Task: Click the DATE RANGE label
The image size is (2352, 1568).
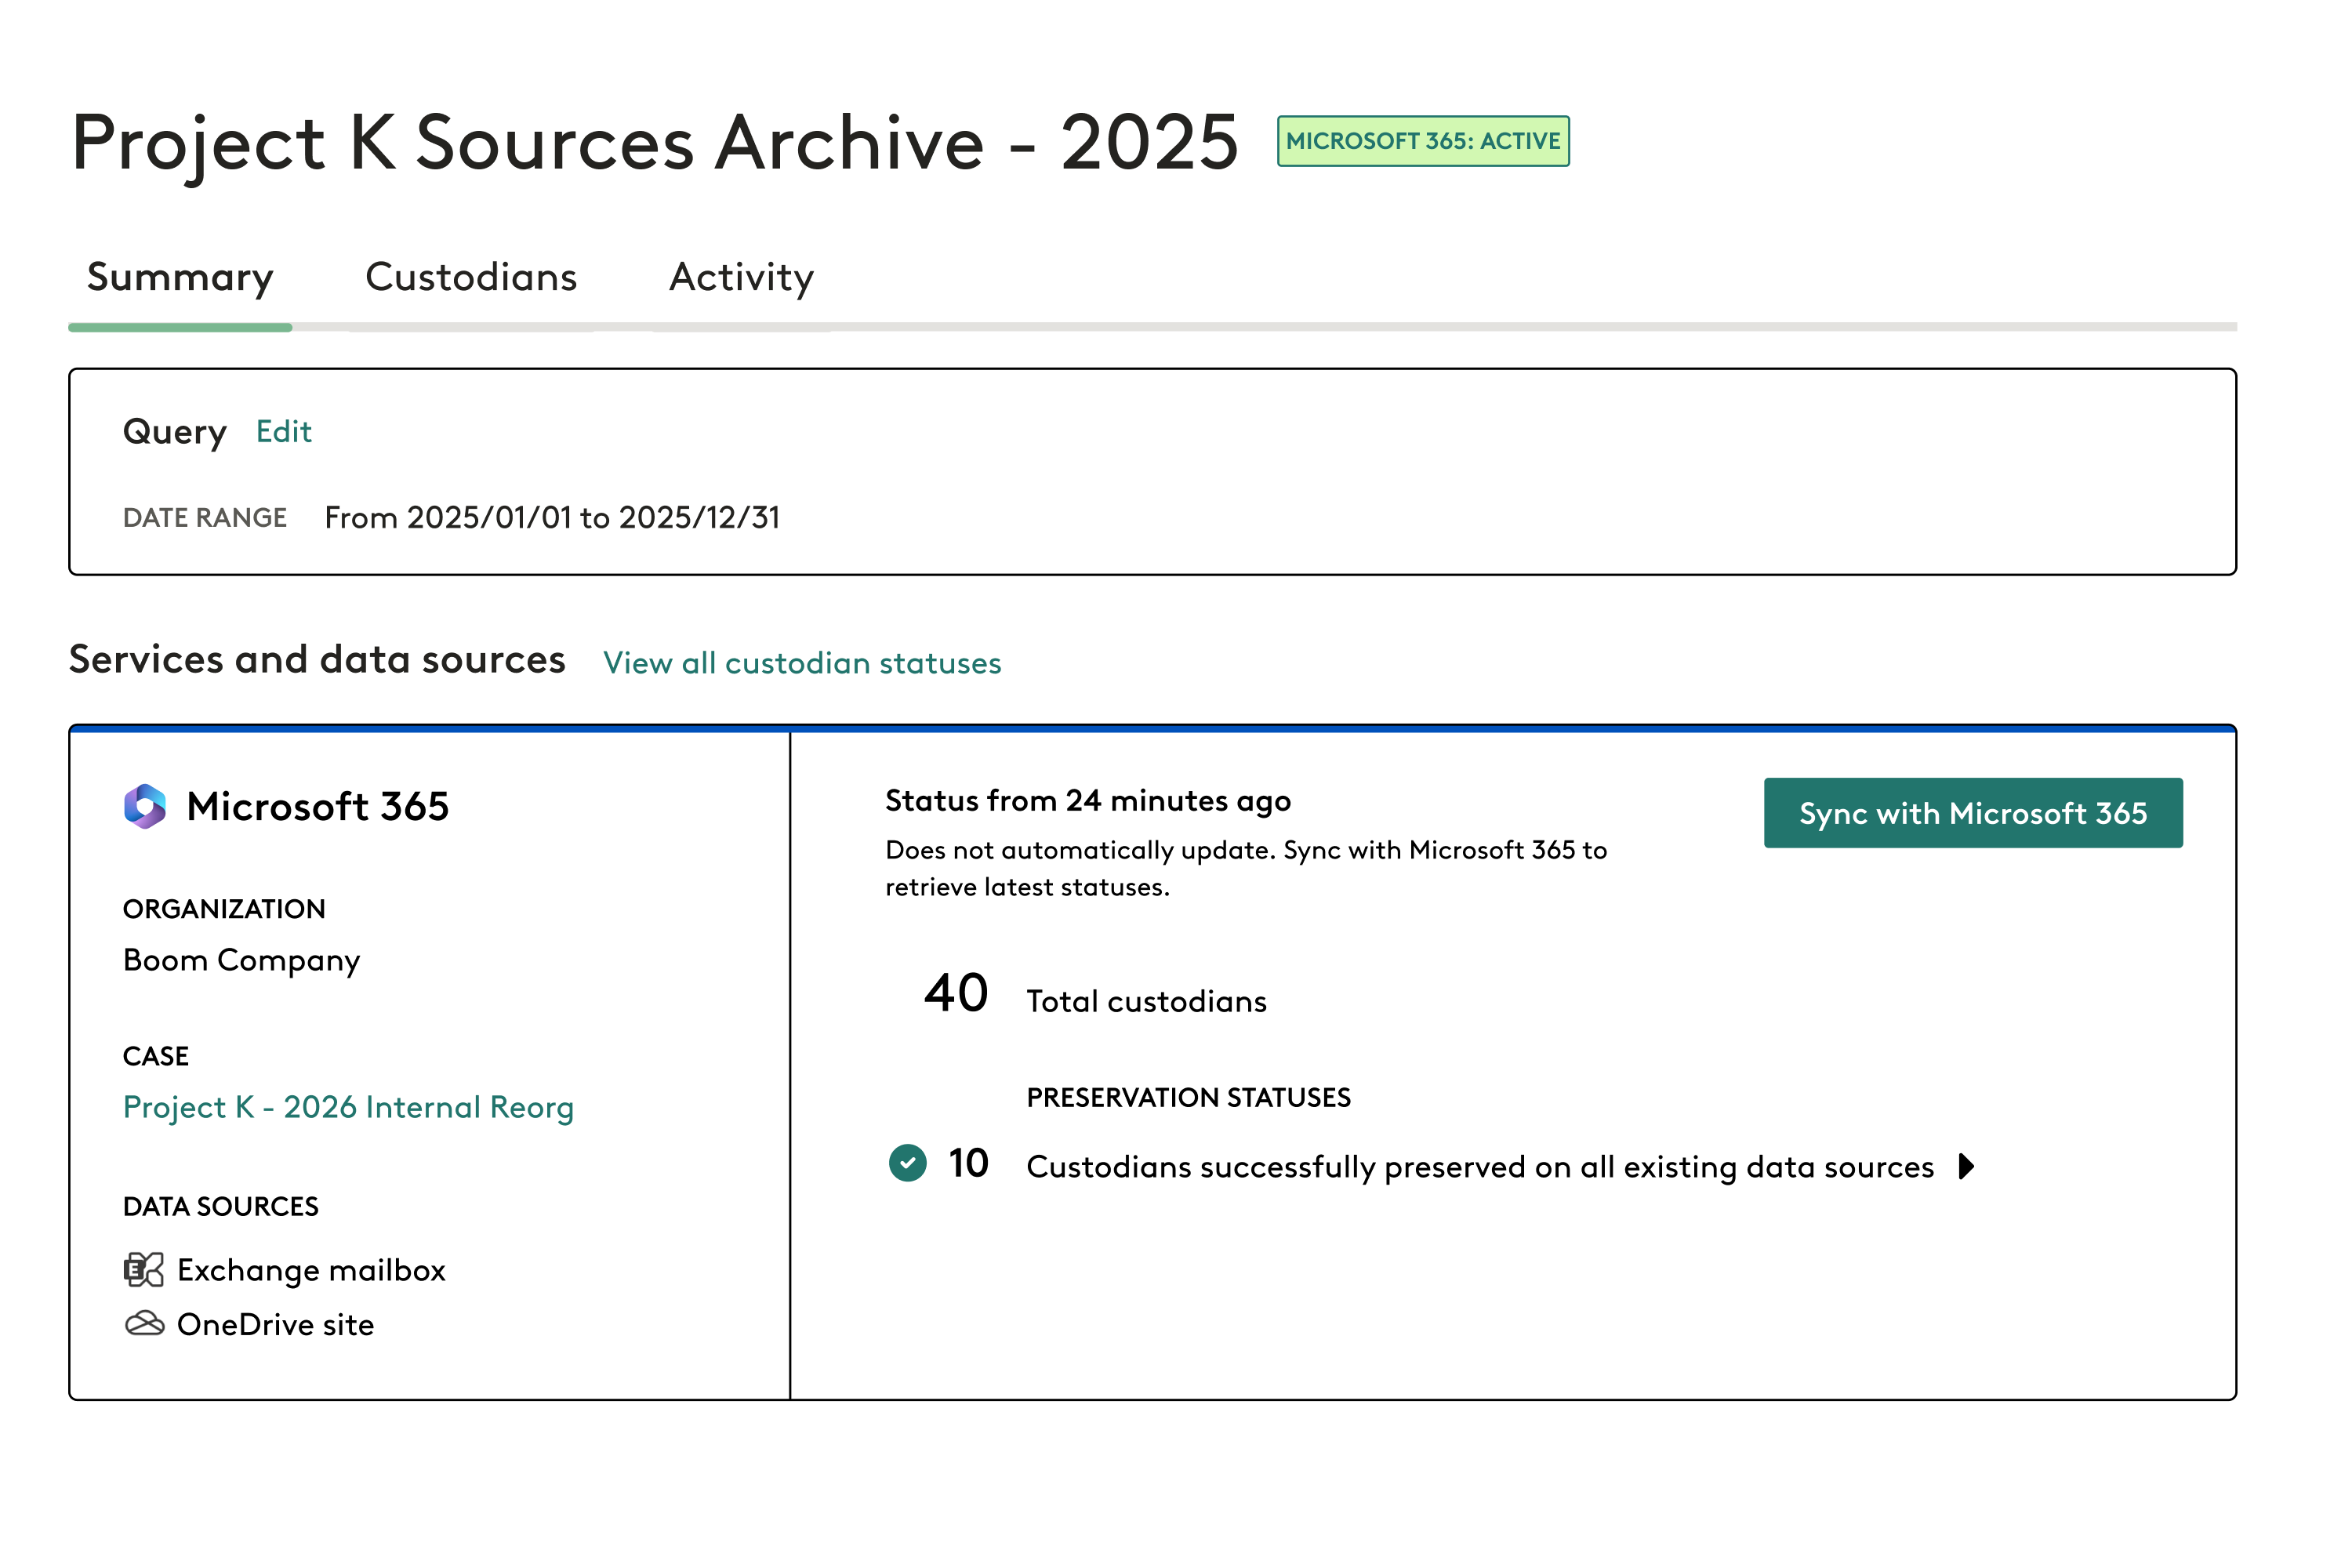Action: tap(204, 518)
